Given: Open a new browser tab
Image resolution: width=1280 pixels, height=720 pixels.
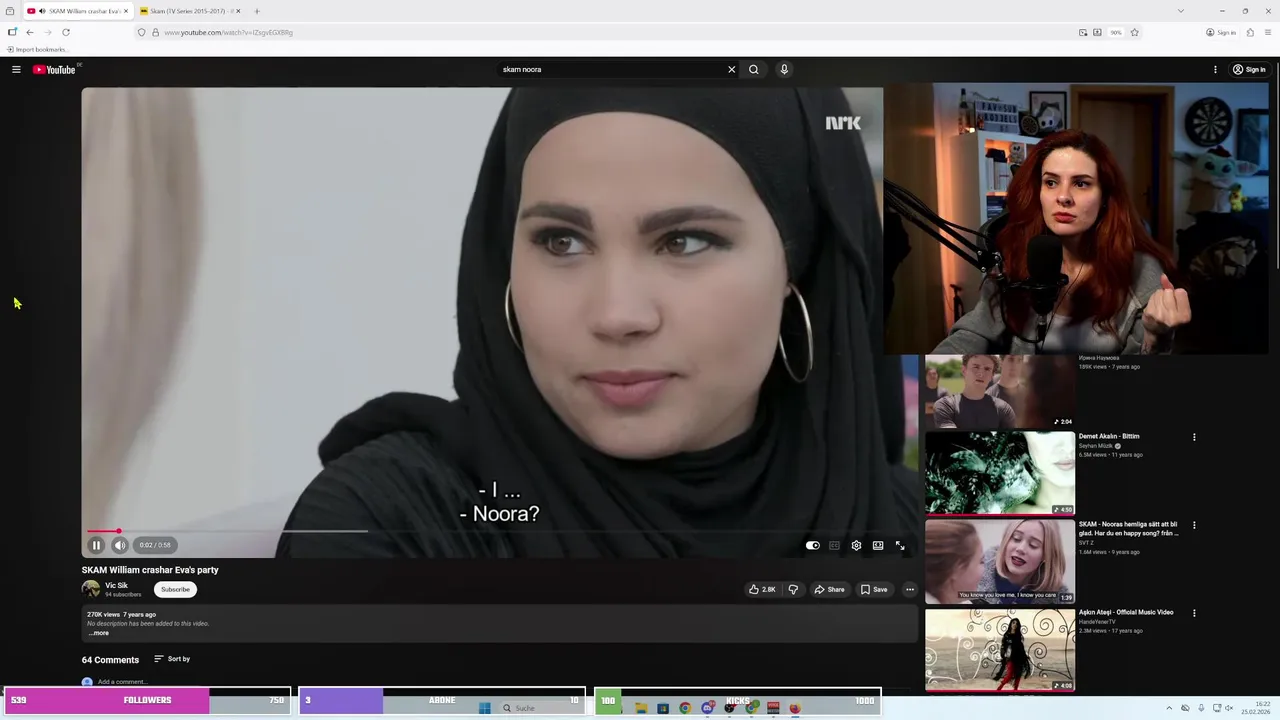Looking at the screenshot, I should click(257, 11).
